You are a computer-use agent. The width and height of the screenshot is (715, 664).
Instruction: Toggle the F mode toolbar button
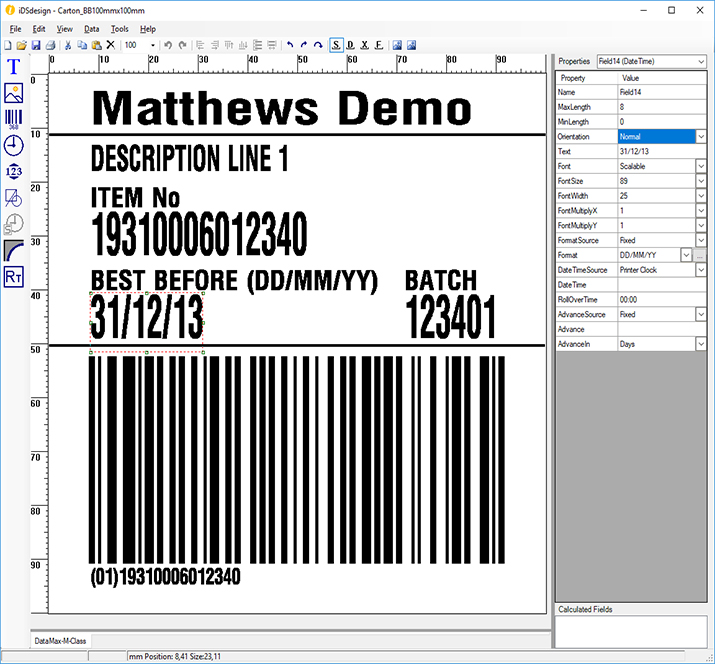[378, 45]
